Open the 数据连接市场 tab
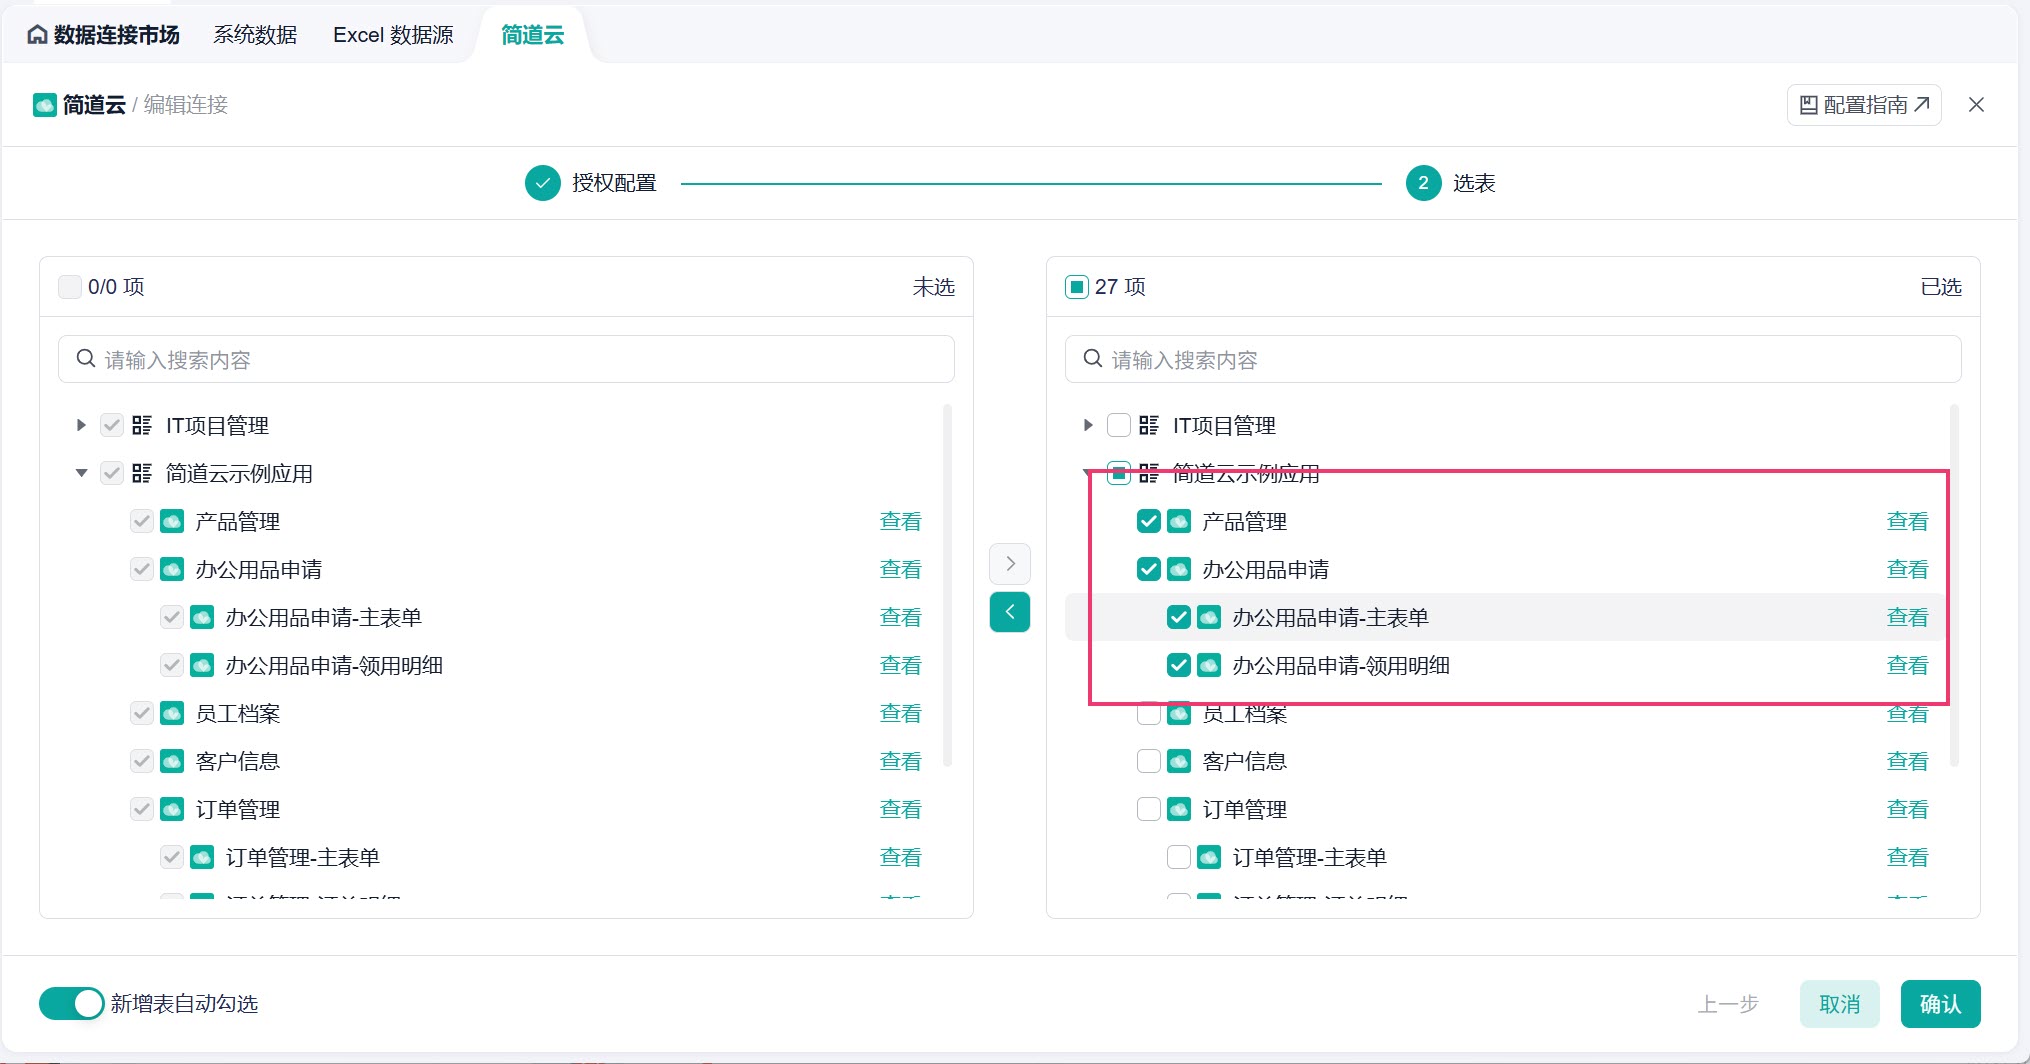Image resolution: width=2030 pixels, height=1064 pixels. pos(104,35)
